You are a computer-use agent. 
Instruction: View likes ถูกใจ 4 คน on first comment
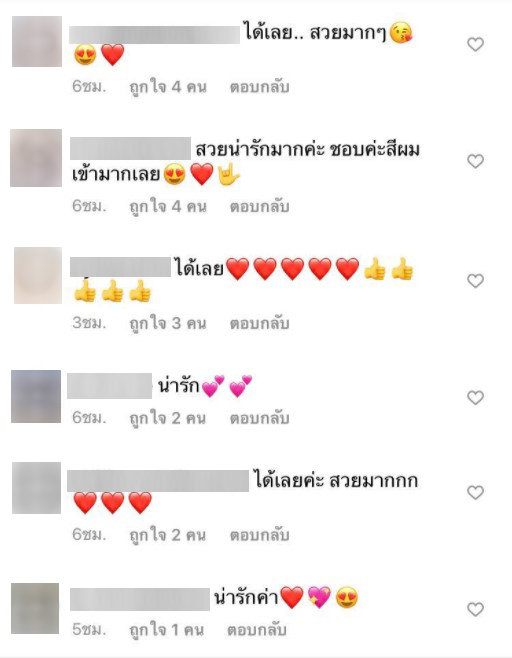(x=168, y=87)
